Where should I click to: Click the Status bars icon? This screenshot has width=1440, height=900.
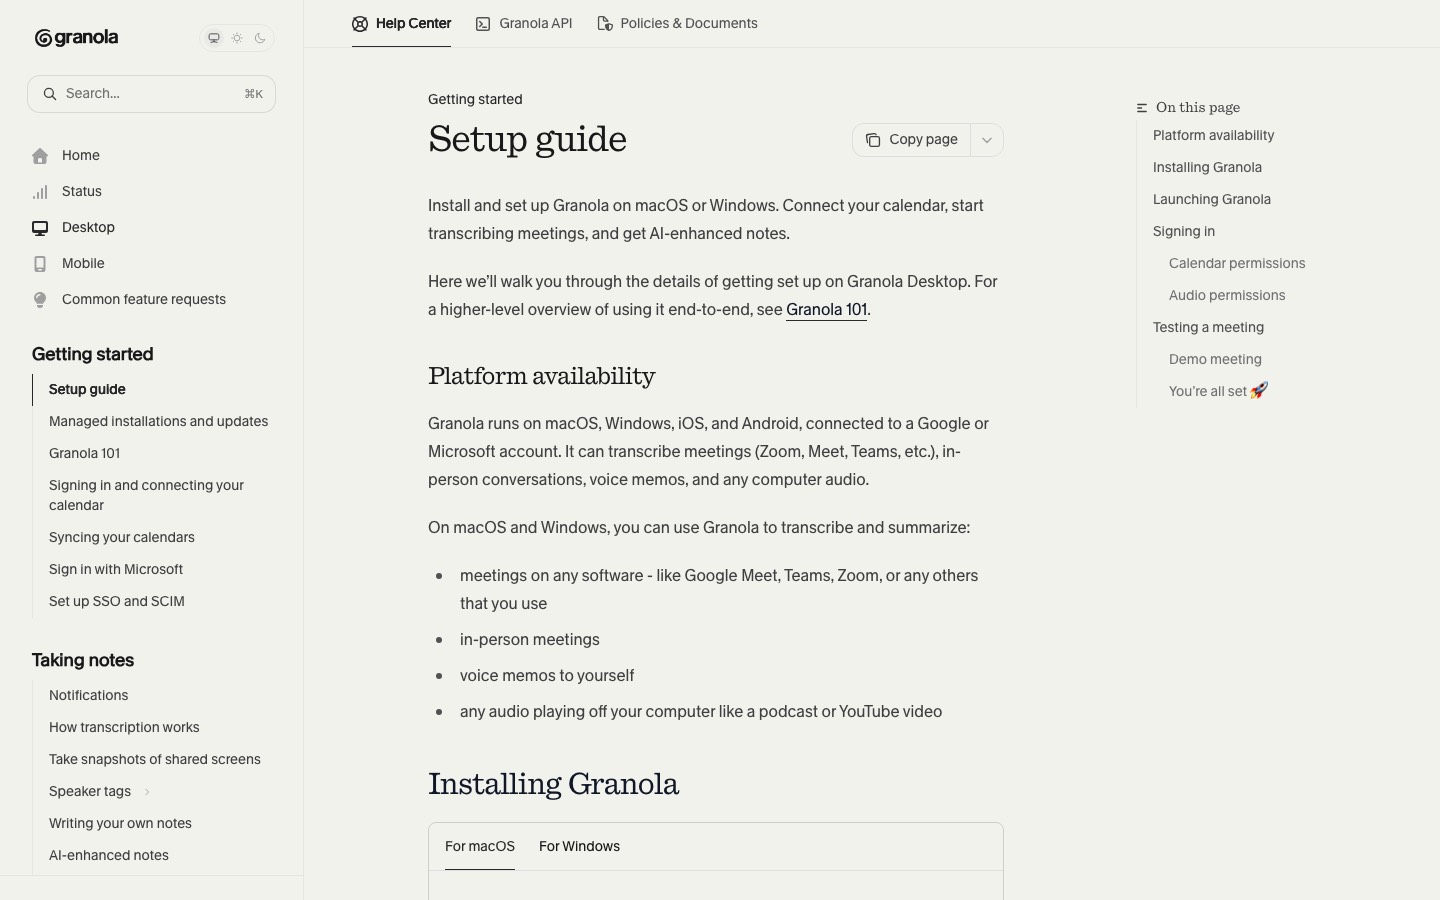click(x=40, y=192)
